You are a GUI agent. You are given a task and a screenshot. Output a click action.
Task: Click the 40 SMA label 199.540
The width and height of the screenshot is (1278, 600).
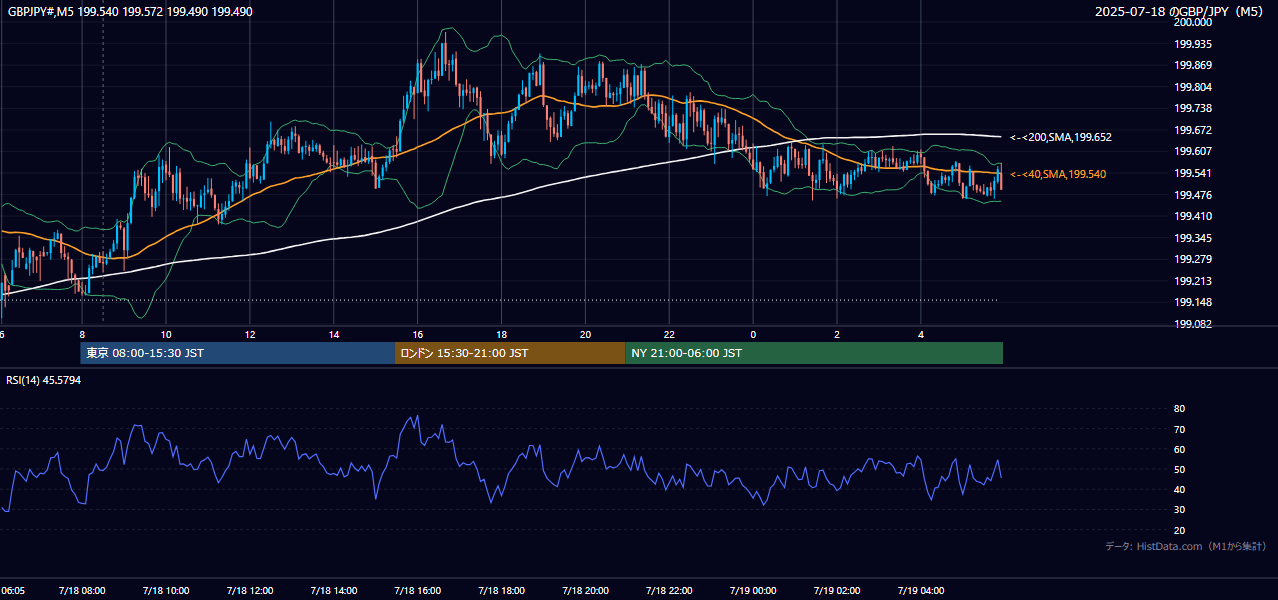pos(1058,174)
